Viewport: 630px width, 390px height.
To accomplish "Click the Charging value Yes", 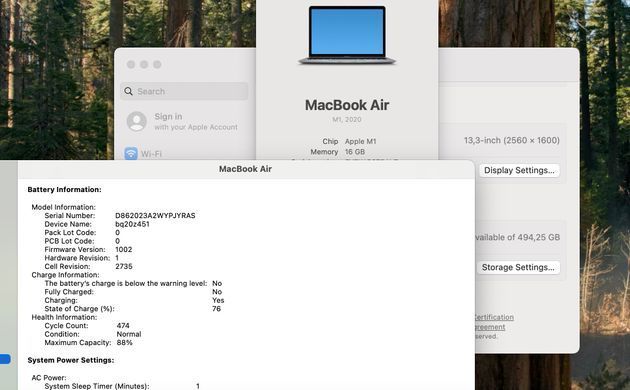I will (x=218, y=300).
